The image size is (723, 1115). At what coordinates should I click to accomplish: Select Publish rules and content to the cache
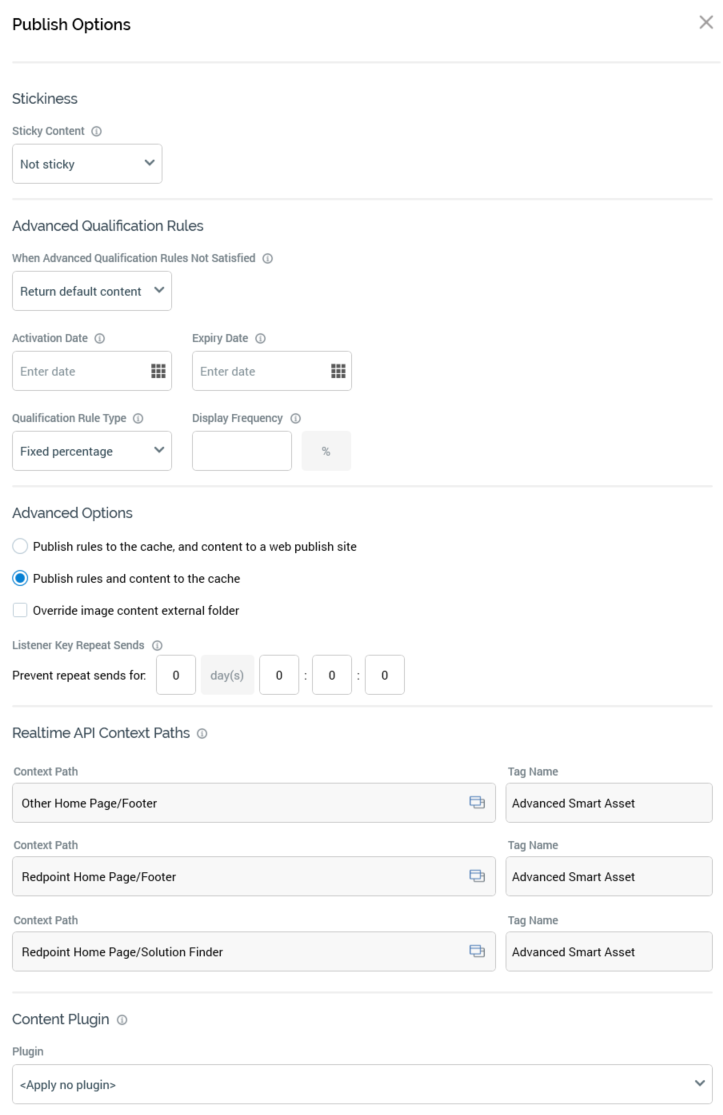(20, 578)
